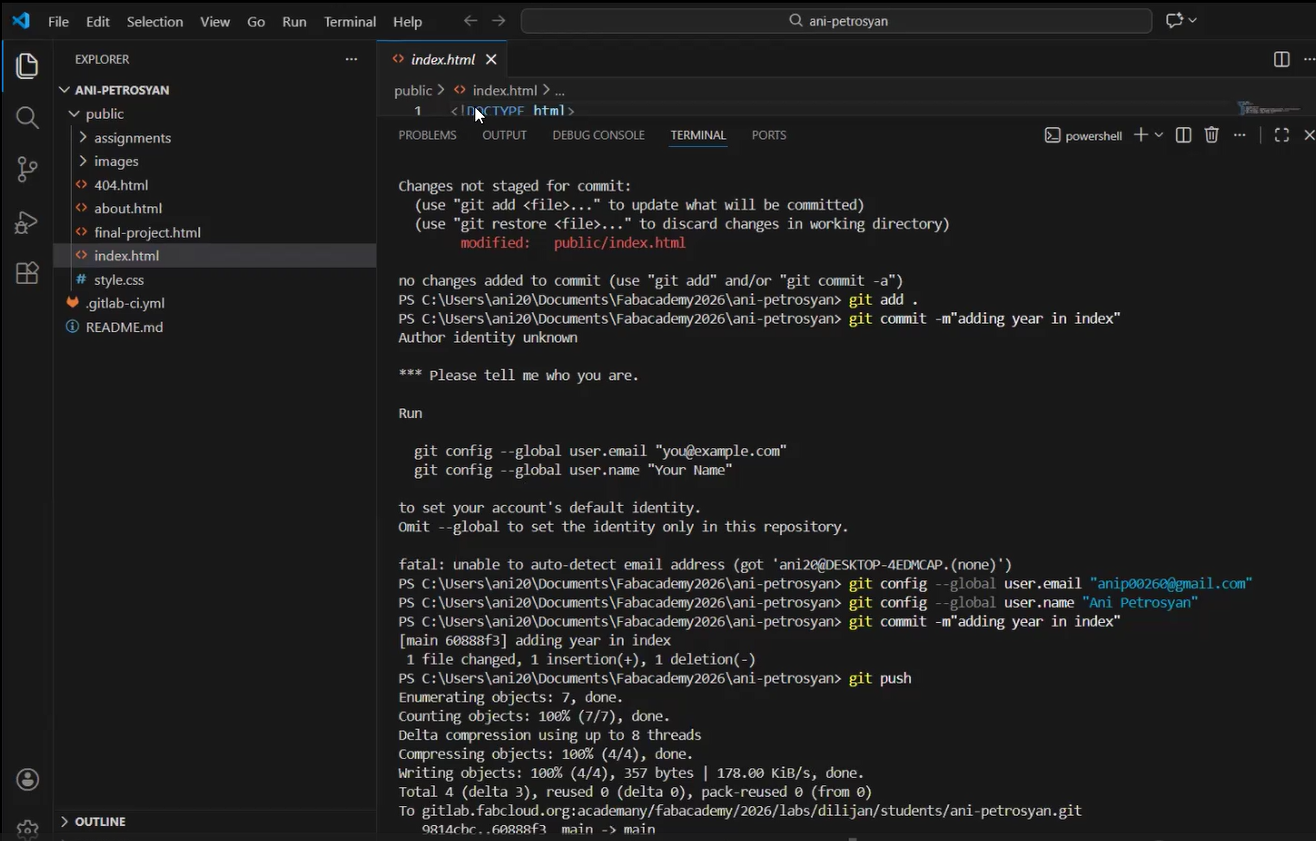Select the TERMINAL panel tab
1316x841 pixels.
698,135
